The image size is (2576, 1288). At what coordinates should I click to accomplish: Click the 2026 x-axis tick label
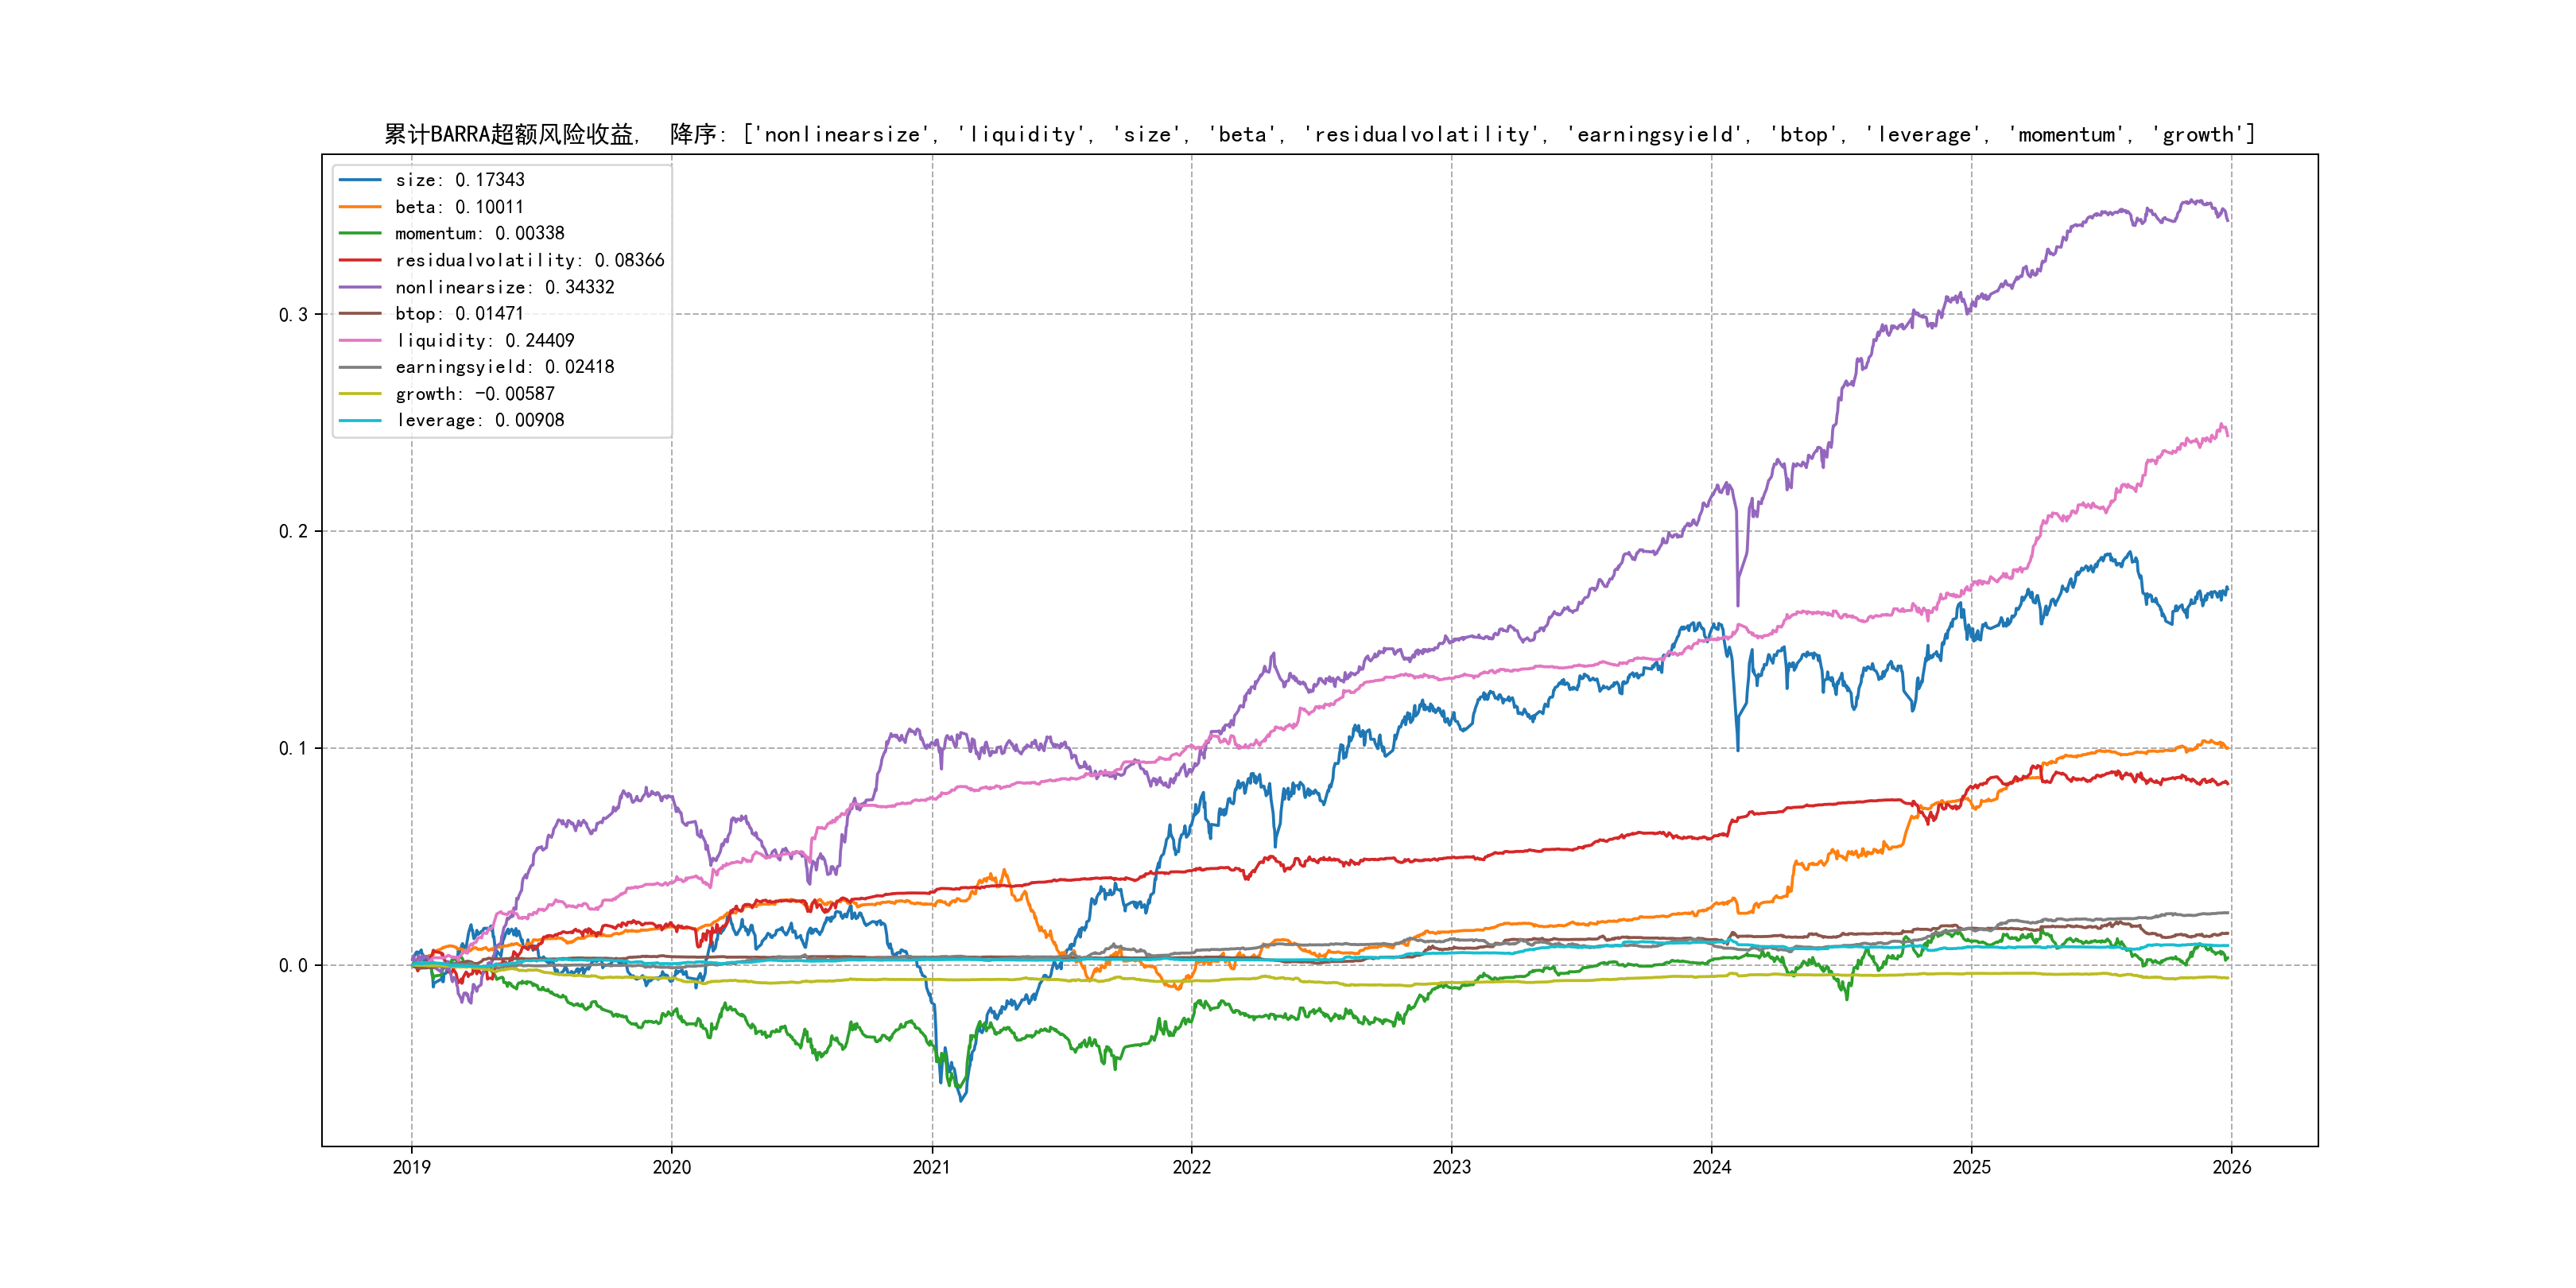2231,1167
